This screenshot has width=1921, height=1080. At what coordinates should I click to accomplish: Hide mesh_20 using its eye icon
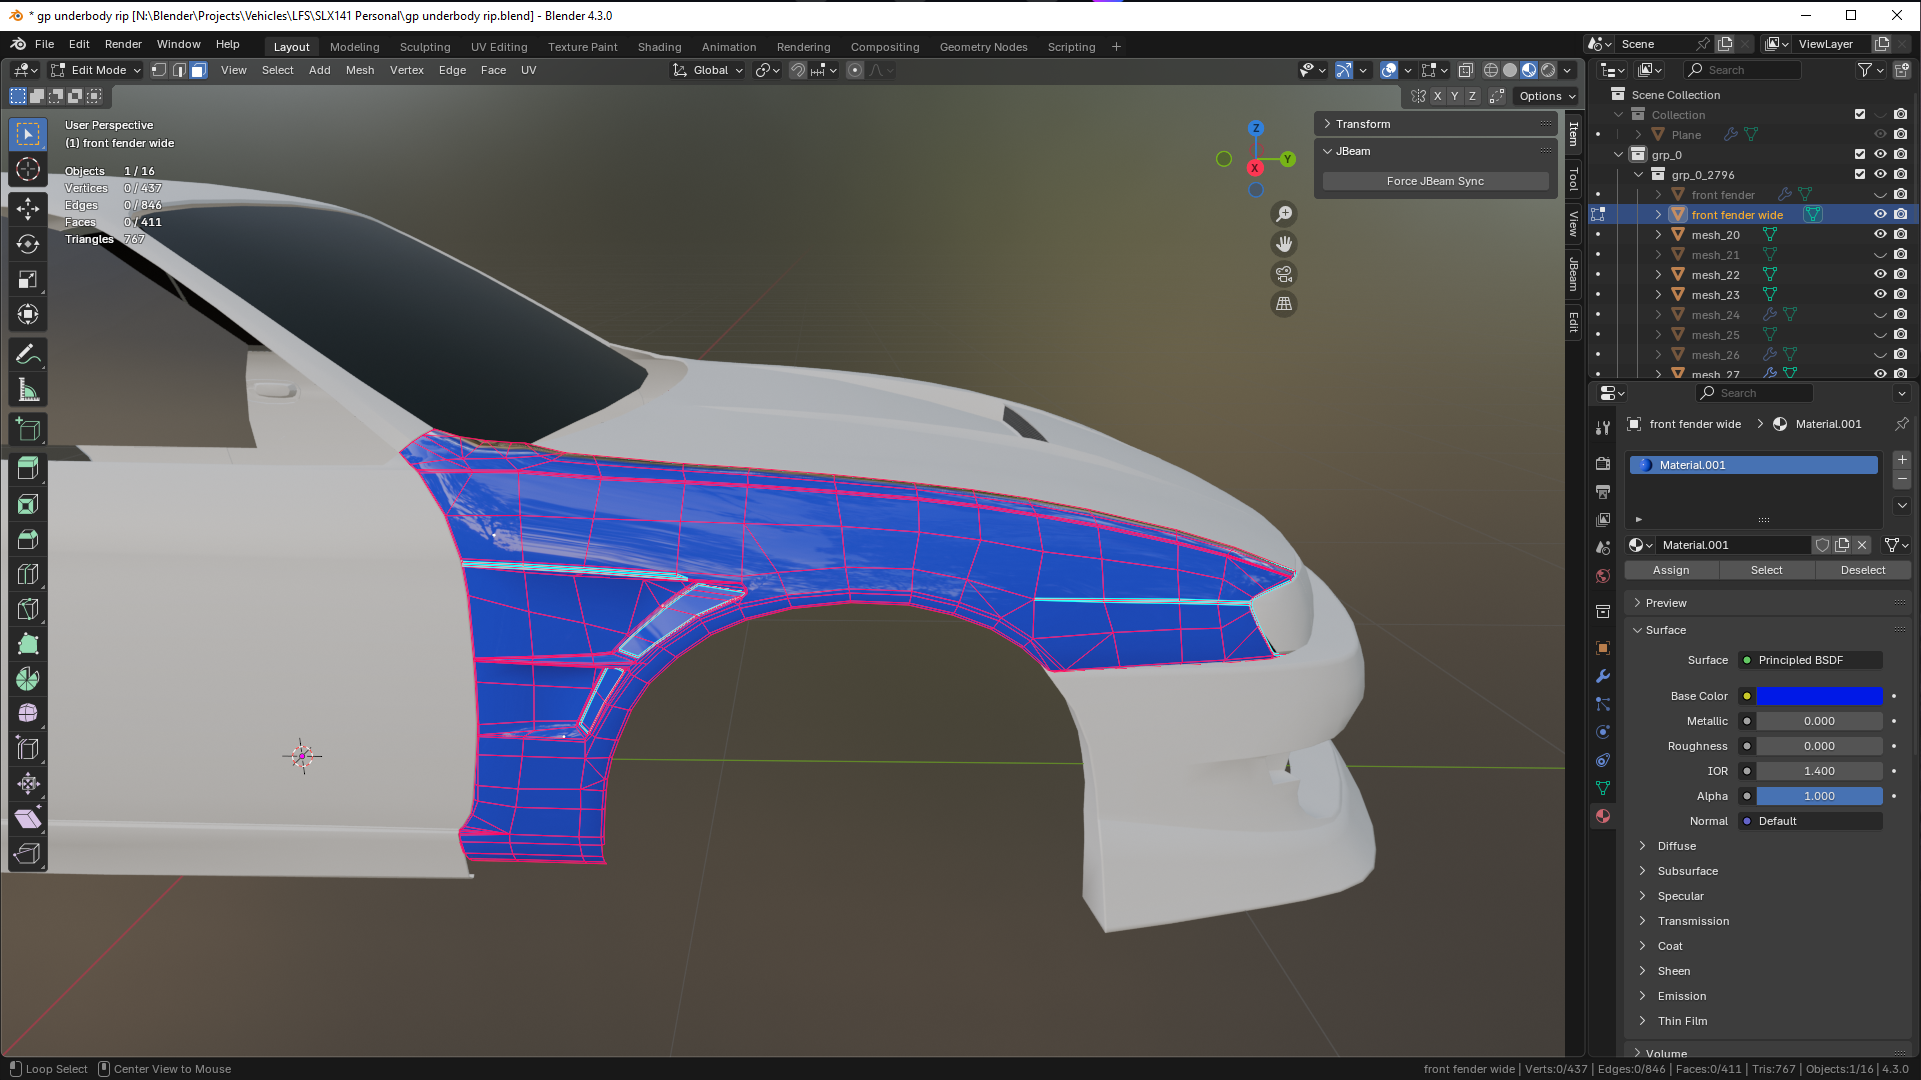pyautogui.click(x=1880, y=234)
